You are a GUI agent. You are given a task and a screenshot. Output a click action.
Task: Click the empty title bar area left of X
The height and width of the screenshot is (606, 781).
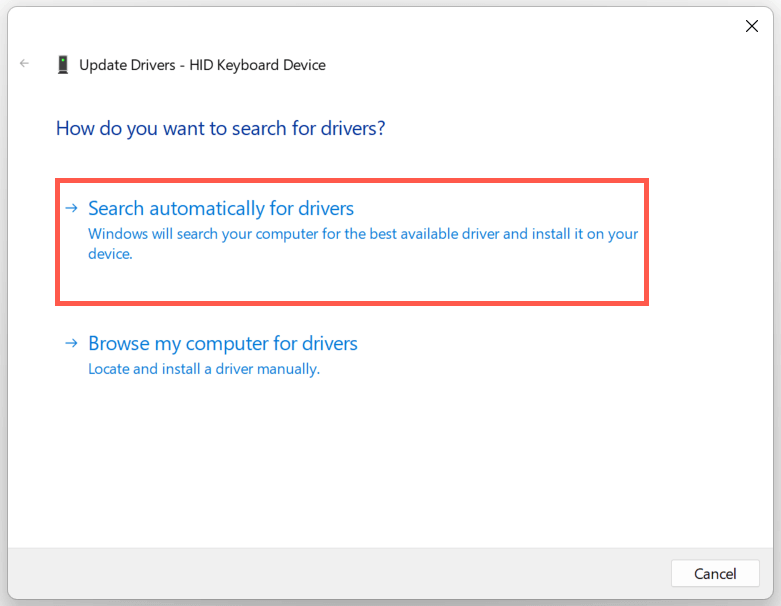pos(400,26)
